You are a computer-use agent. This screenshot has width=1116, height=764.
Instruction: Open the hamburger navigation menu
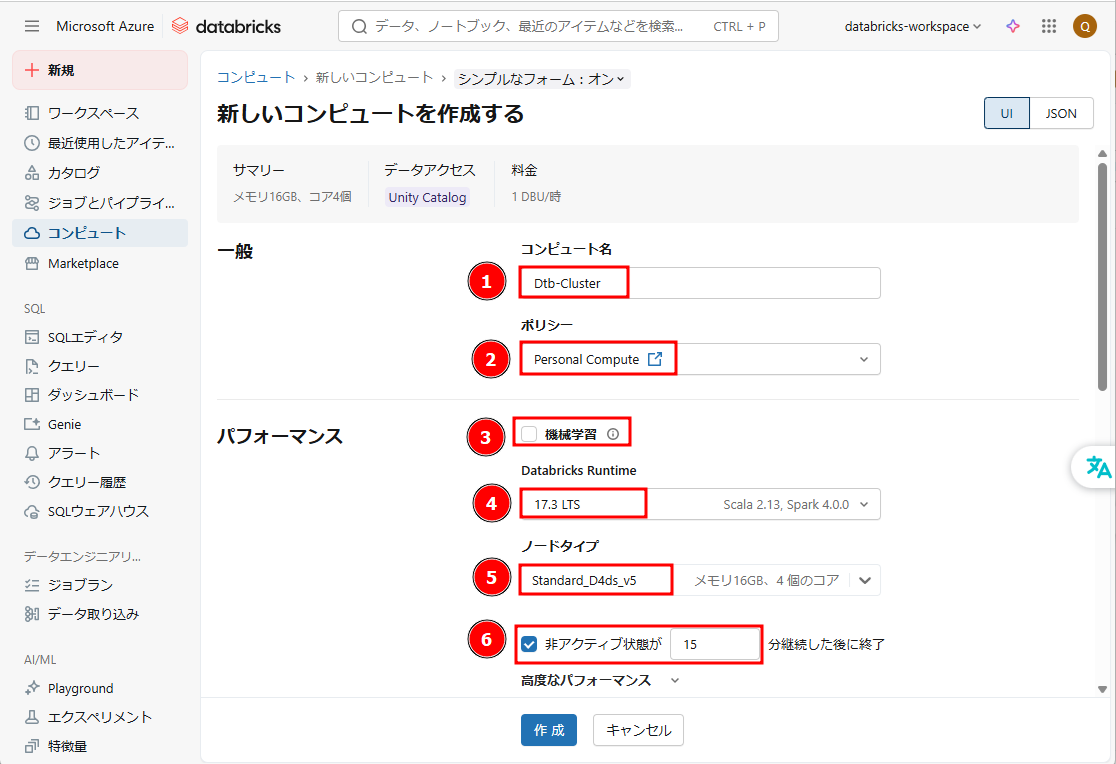(32, 26)
